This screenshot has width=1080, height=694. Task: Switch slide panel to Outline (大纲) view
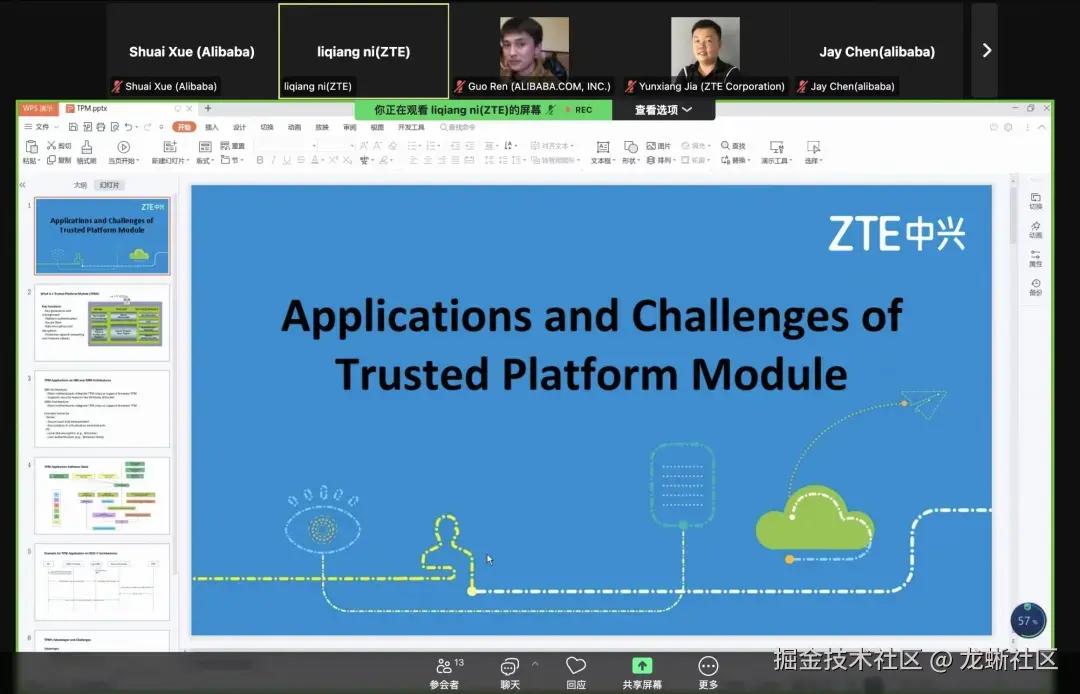tap(81, 185)
